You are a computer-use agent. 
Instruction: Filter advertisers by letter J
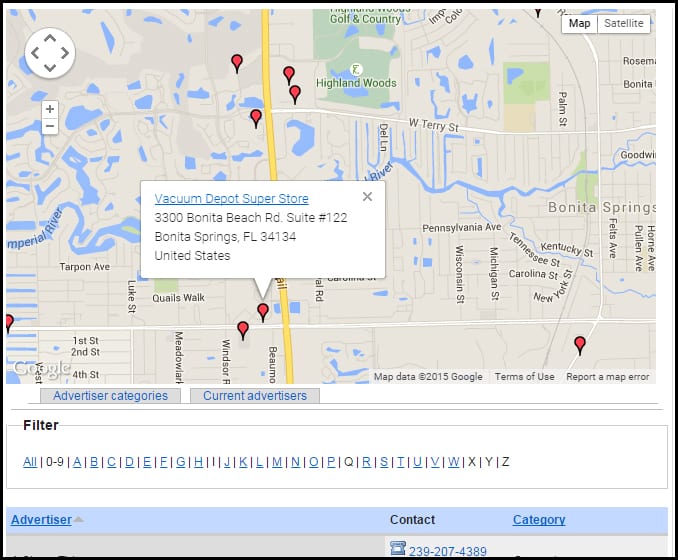pyautogui.click(x=227, y=462)
